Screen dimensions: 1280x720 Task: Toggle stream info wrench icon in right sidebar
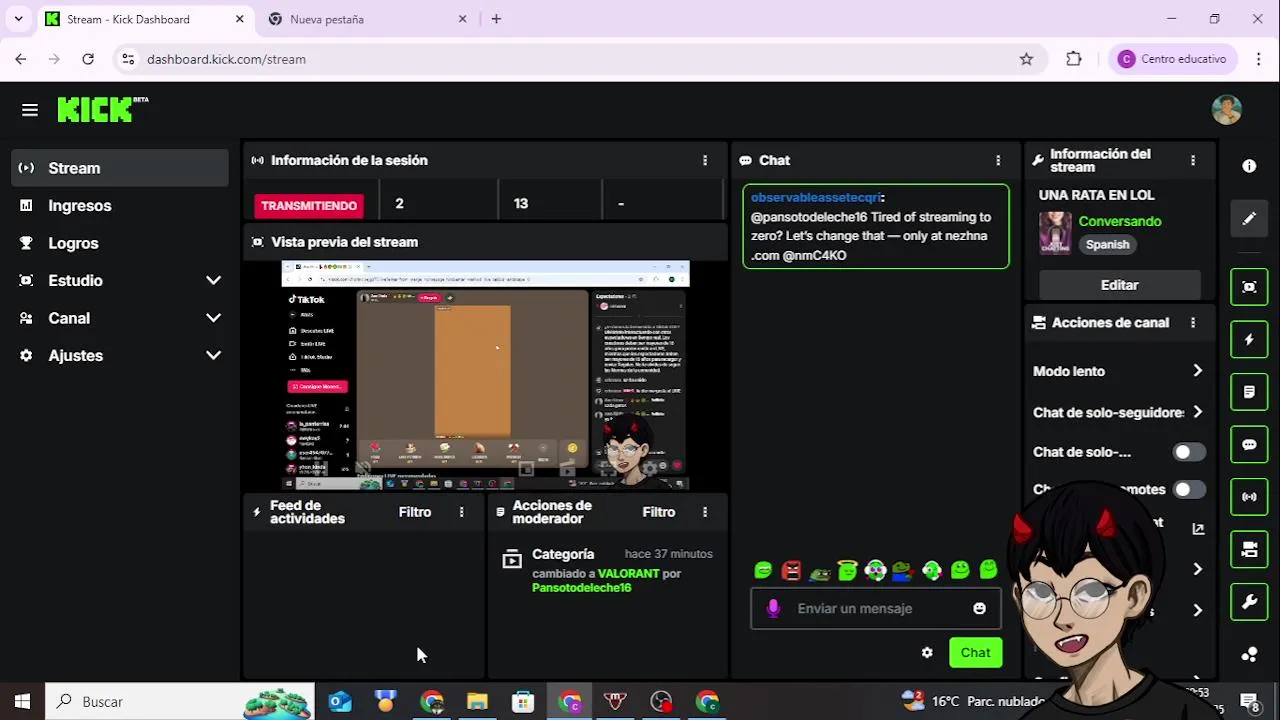point(1249,602)
